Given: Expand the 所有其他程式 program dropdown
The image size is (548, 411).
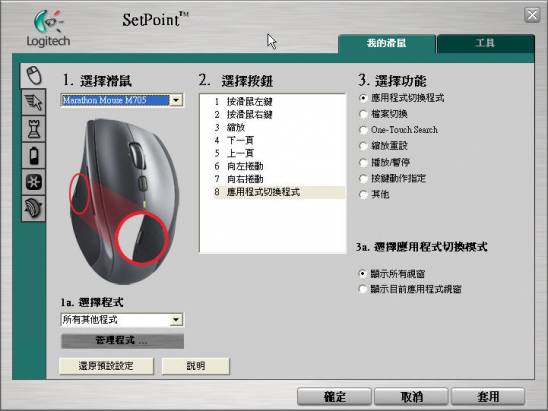Looking at the screenshot, I should click(x=176, y=319).
